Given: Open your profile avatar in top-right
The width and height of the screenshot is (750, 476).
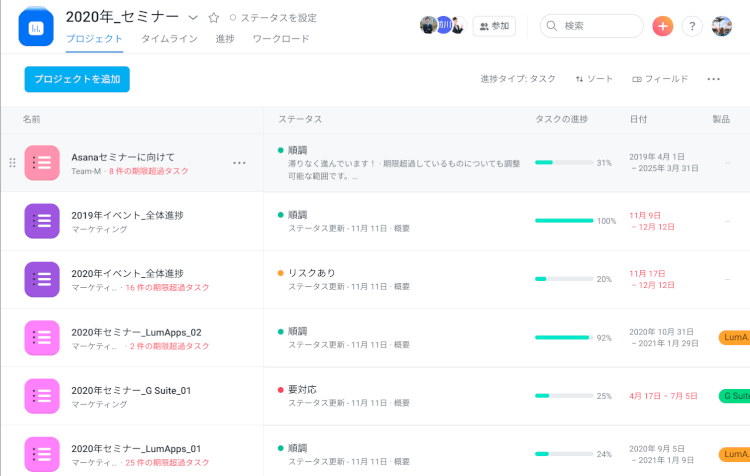Looking at the screenshot, I should point(722,26).
